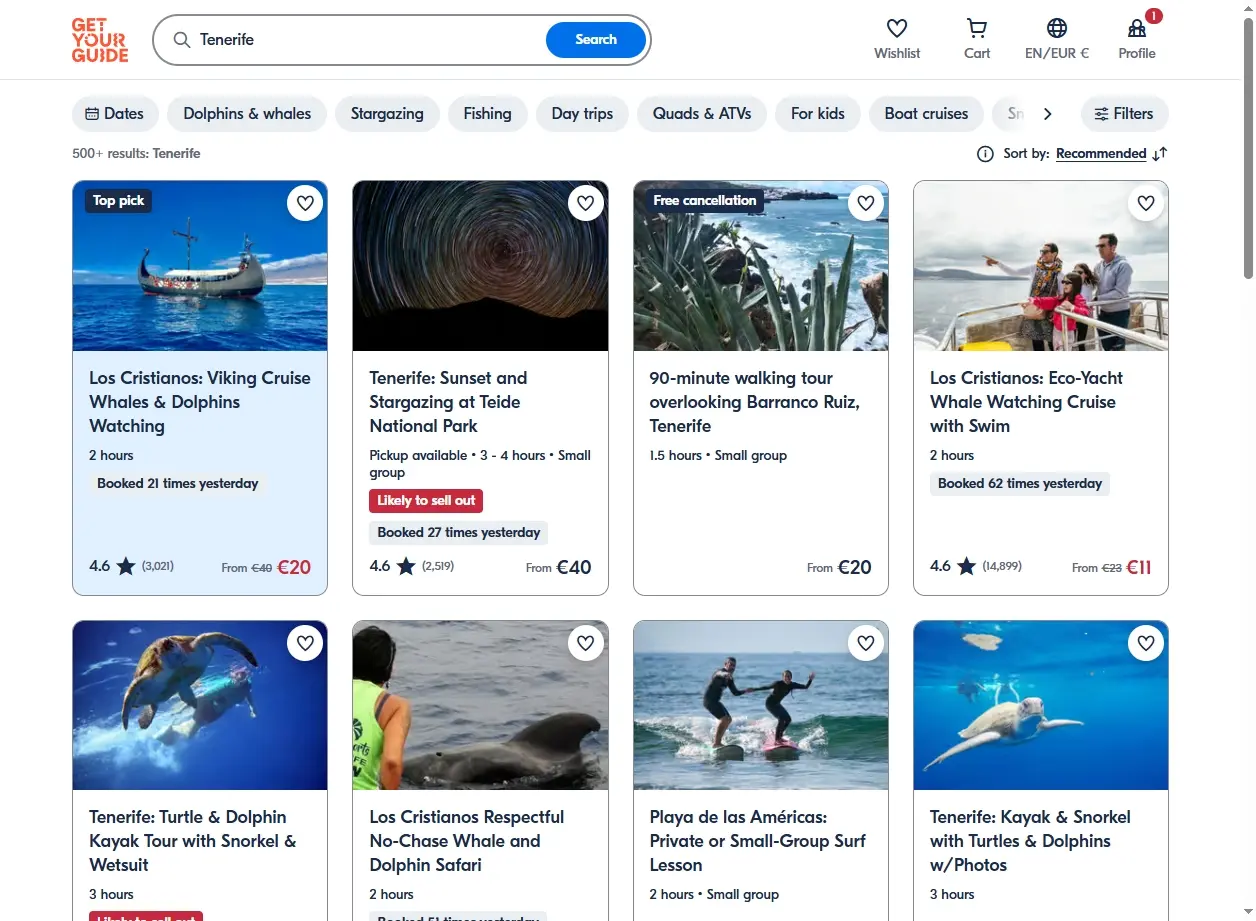Click Booked 62 times yesterday label
This screenshot has height=921, width=1256.
[1020, 484]
